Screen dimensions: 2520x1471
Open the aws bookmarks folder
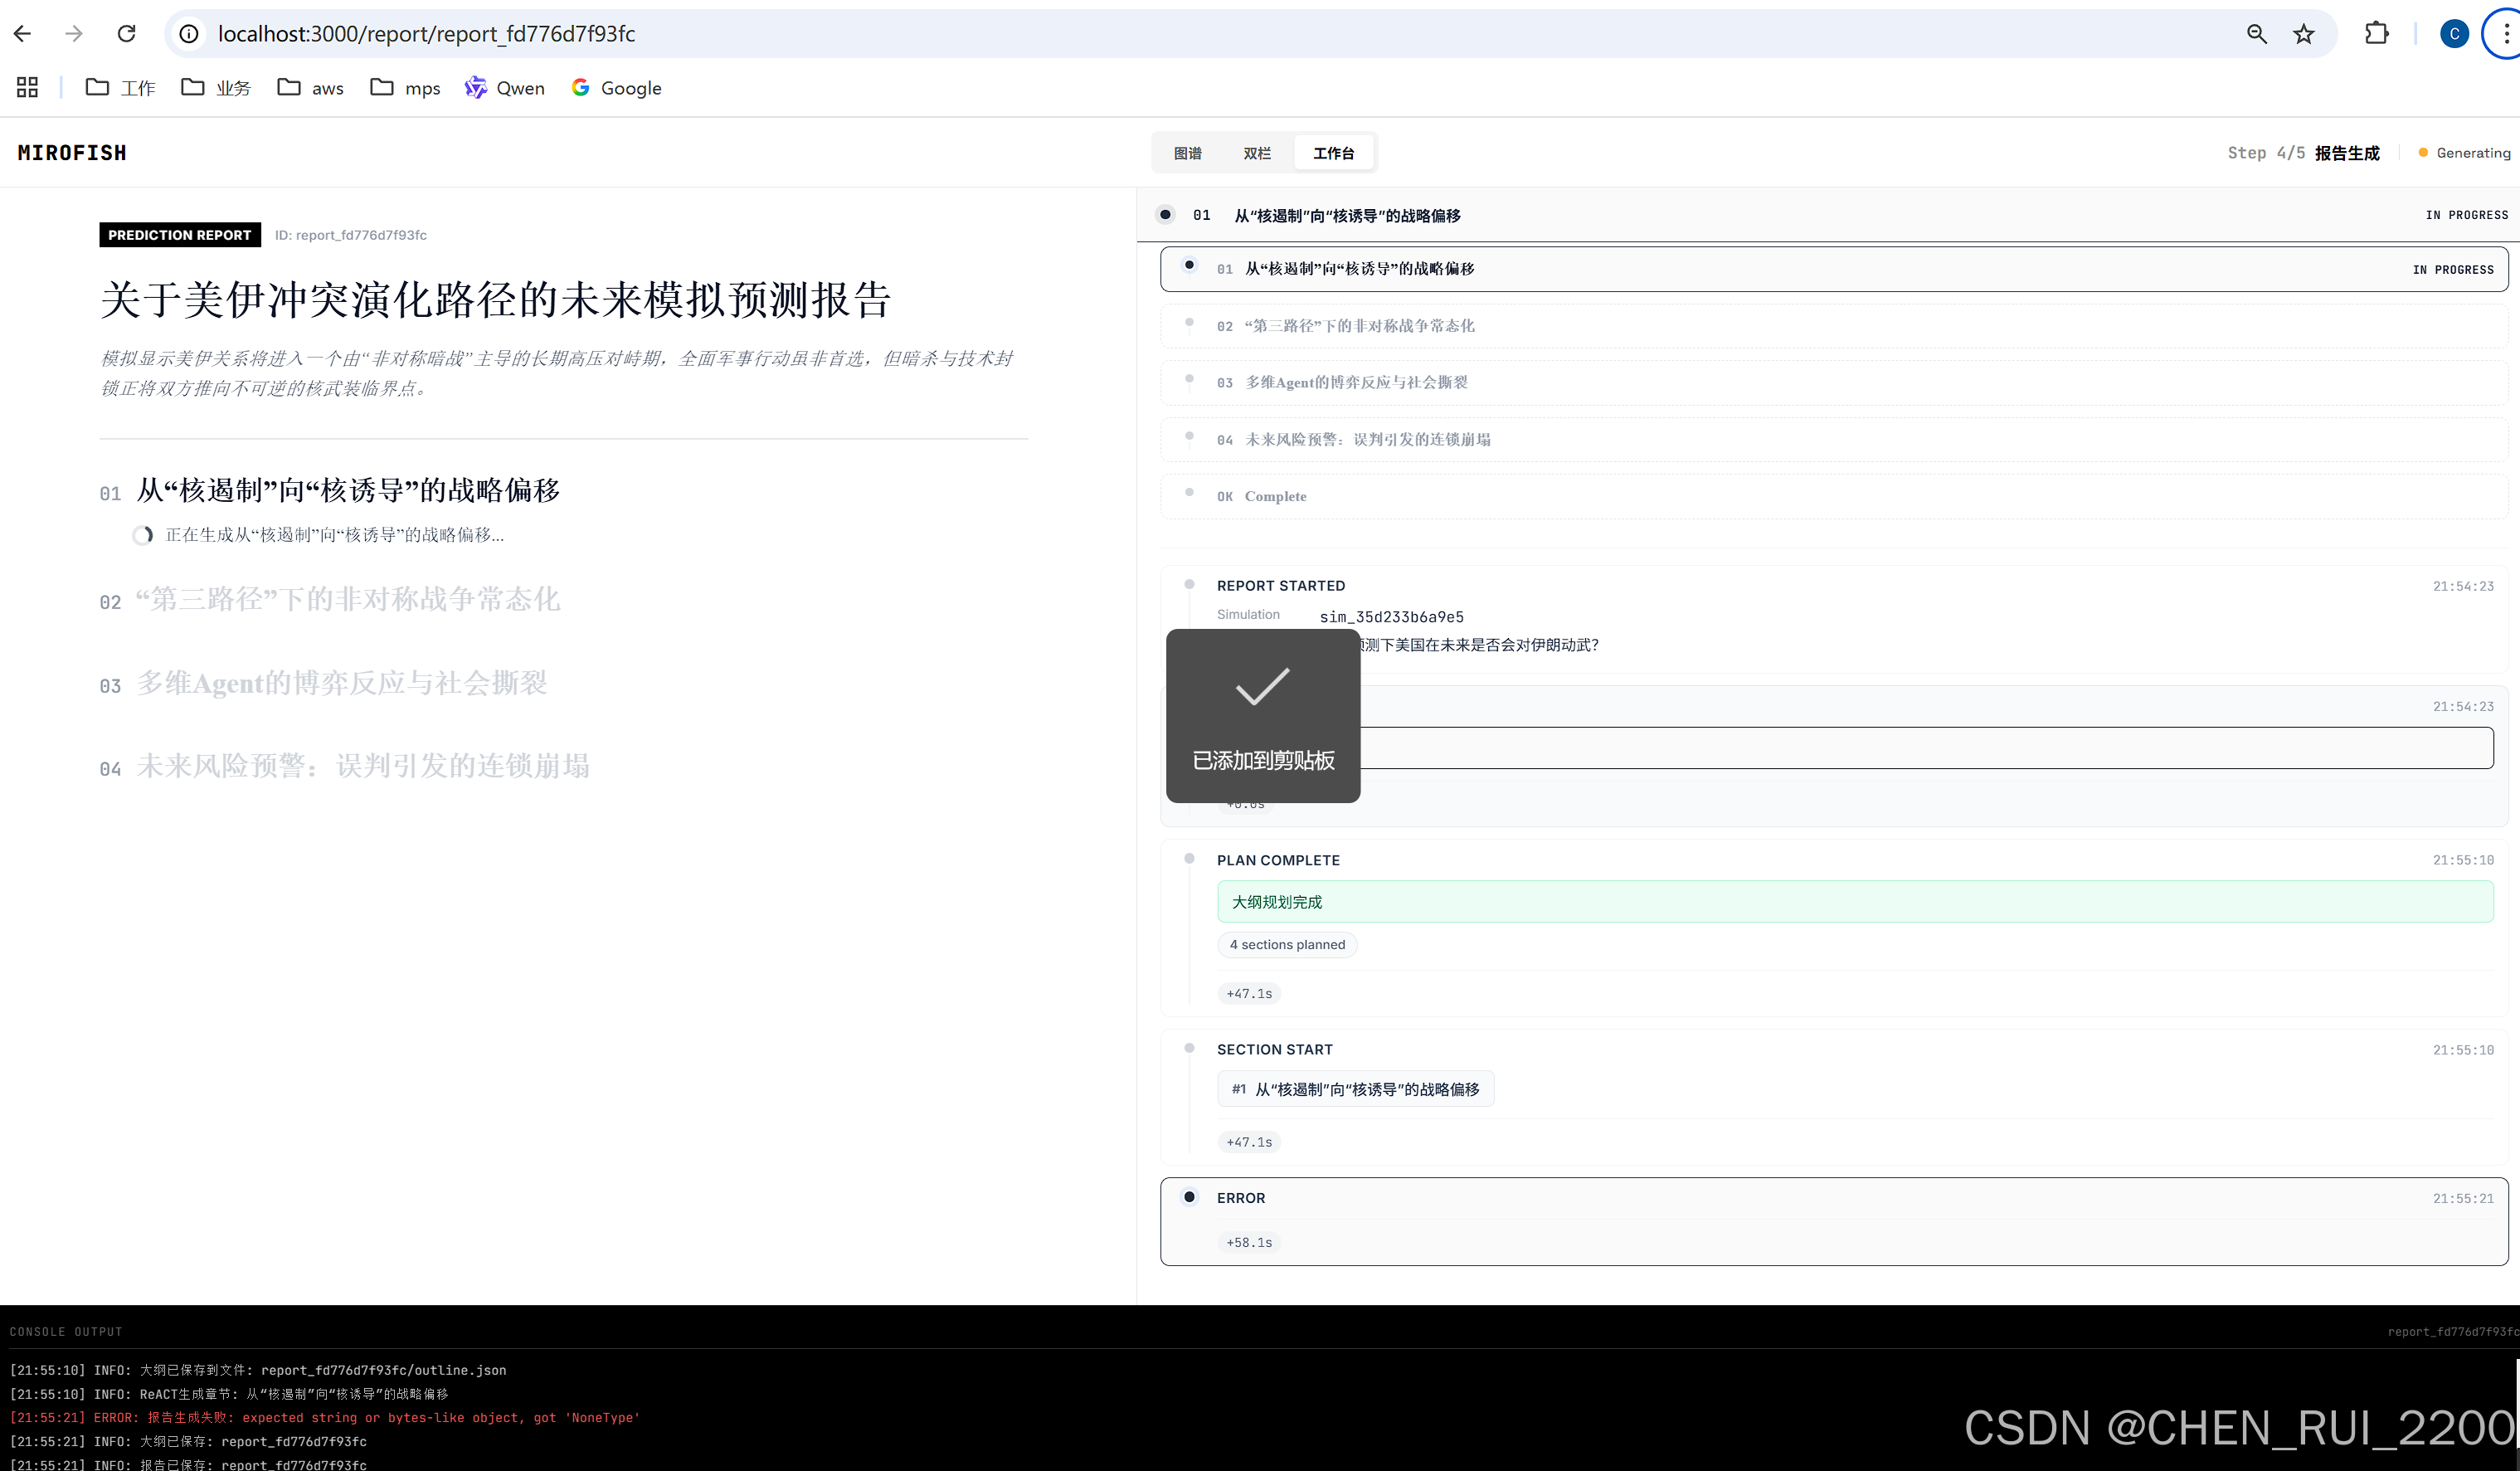coord(311,88)
